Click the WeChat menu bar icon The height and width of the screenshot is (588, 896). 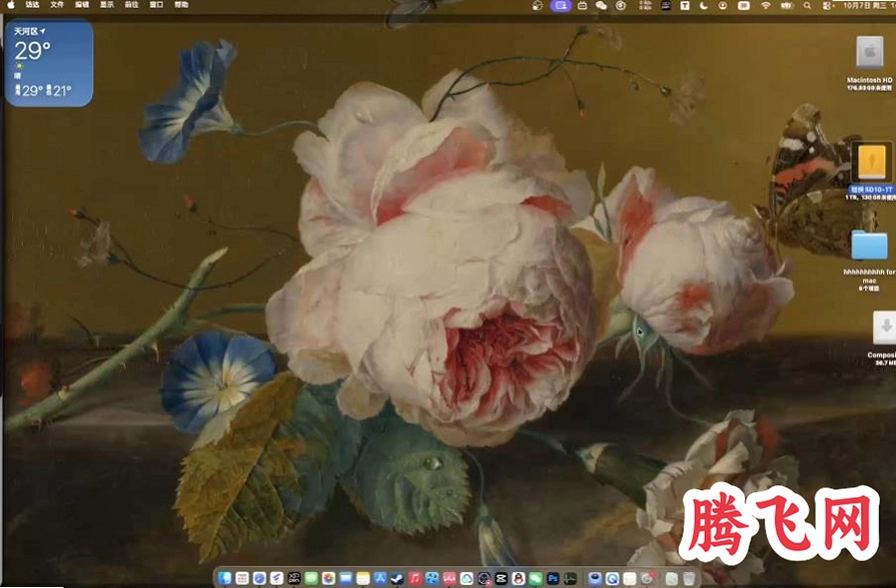[x=601, y=6]
